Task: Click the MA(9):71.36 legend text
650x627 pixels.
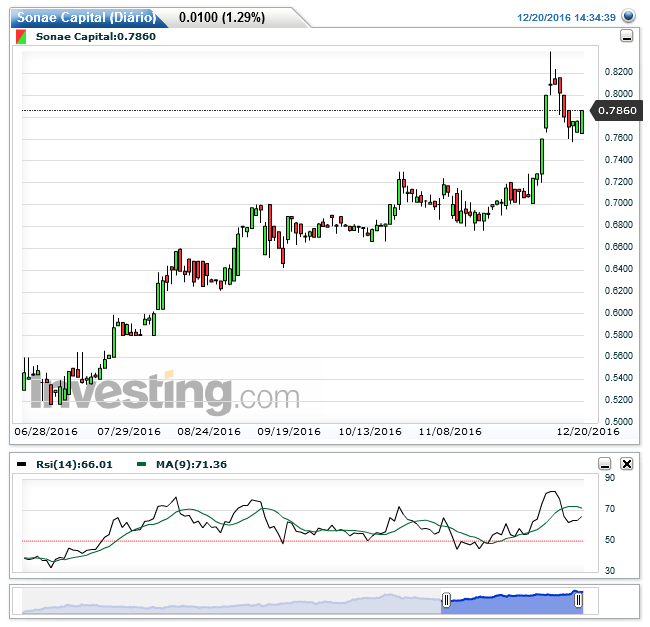Action: click(192, 464)
